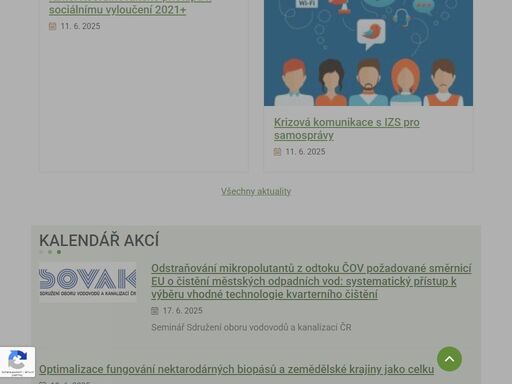Screen dimensions: 512x384
Task: Click text Seminář Sdružení oboru vodovodů a kanalizací ČR
Action: coord(251,327)
